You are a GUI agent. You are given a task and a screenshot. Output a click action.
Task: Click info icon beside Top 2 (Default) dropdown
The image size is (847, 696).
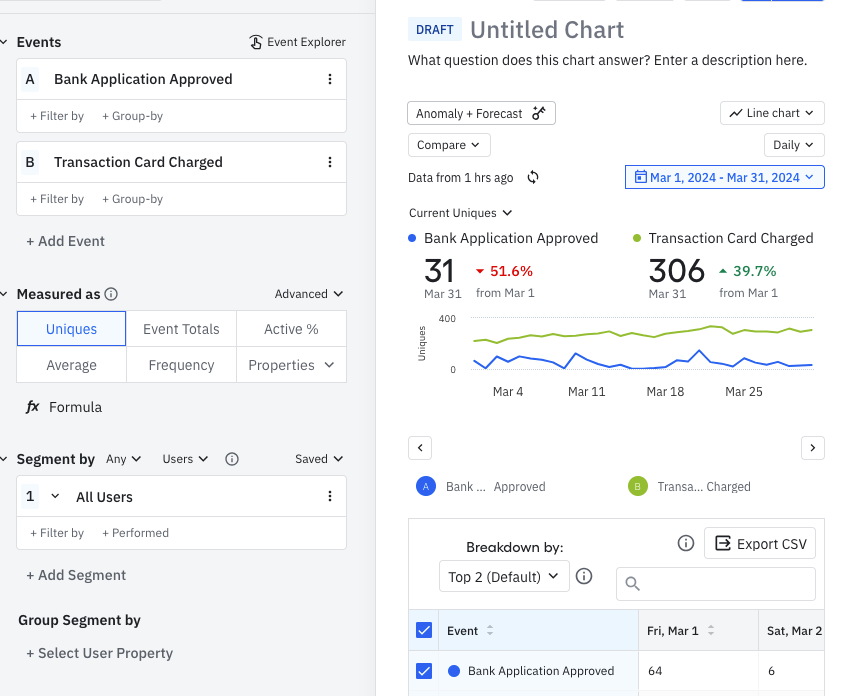coord(584,576)
